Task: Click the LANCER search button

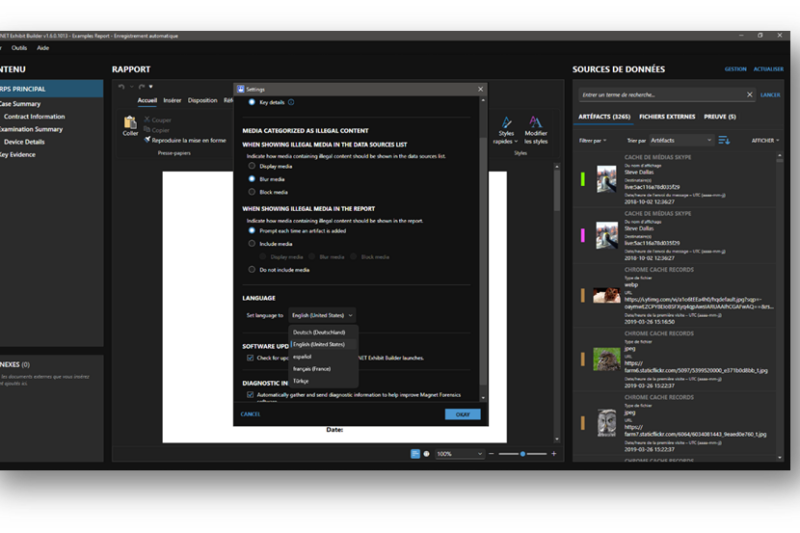Action: point(770,95)
